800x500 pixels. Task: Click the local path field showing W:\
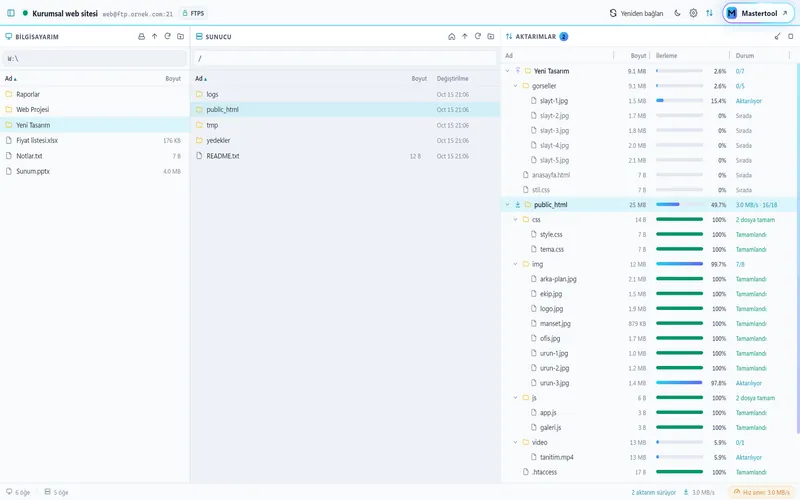[95, 59]
